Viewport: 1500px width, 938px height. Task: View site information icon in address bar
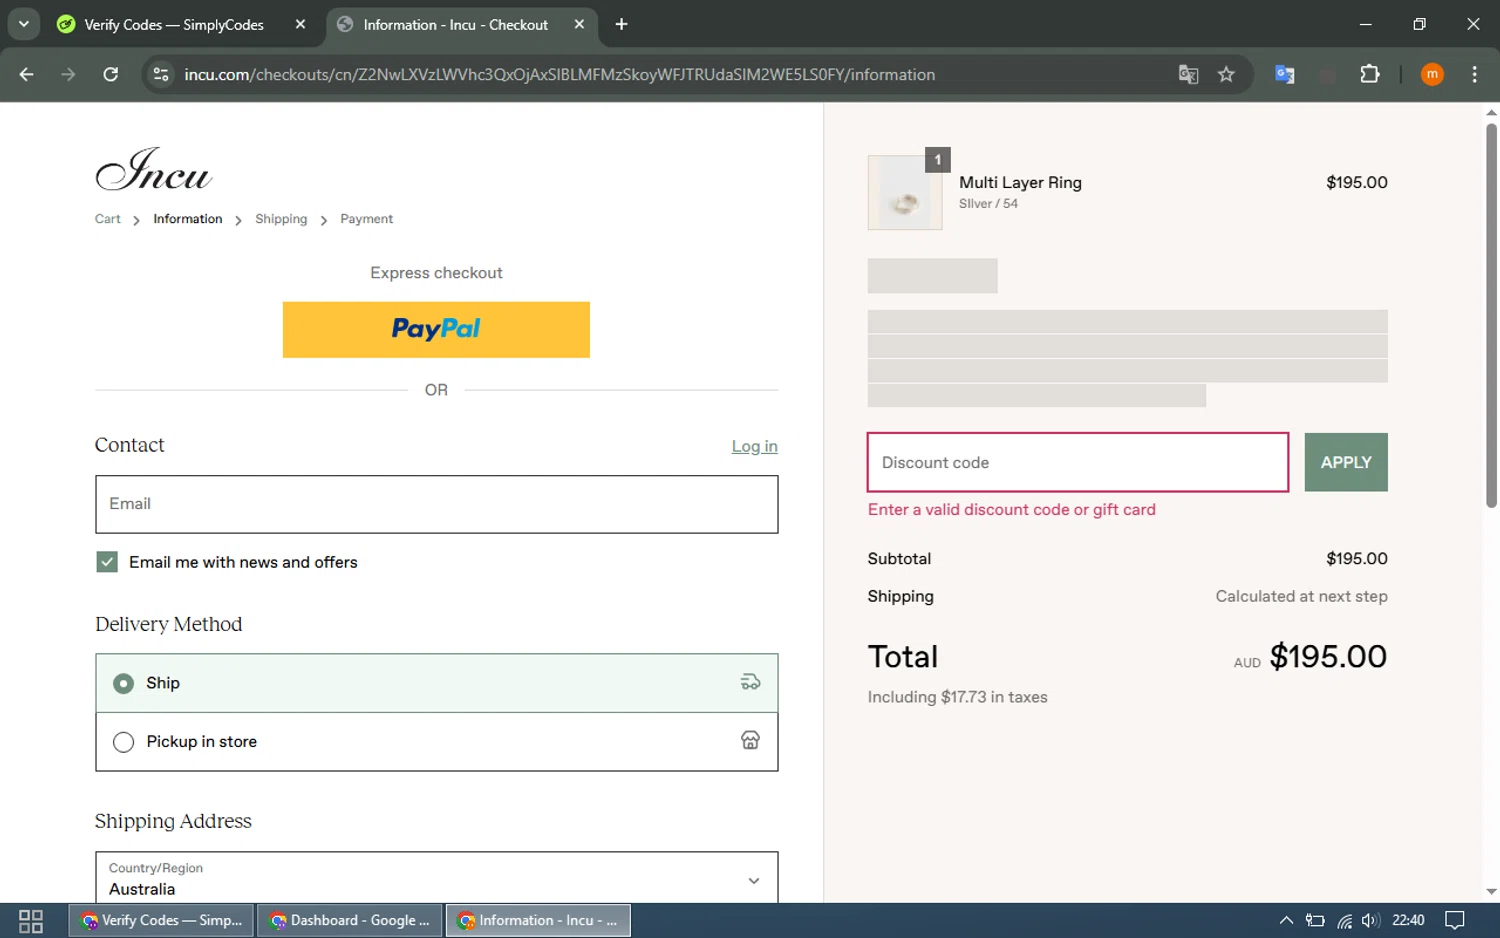pos(161,74)
